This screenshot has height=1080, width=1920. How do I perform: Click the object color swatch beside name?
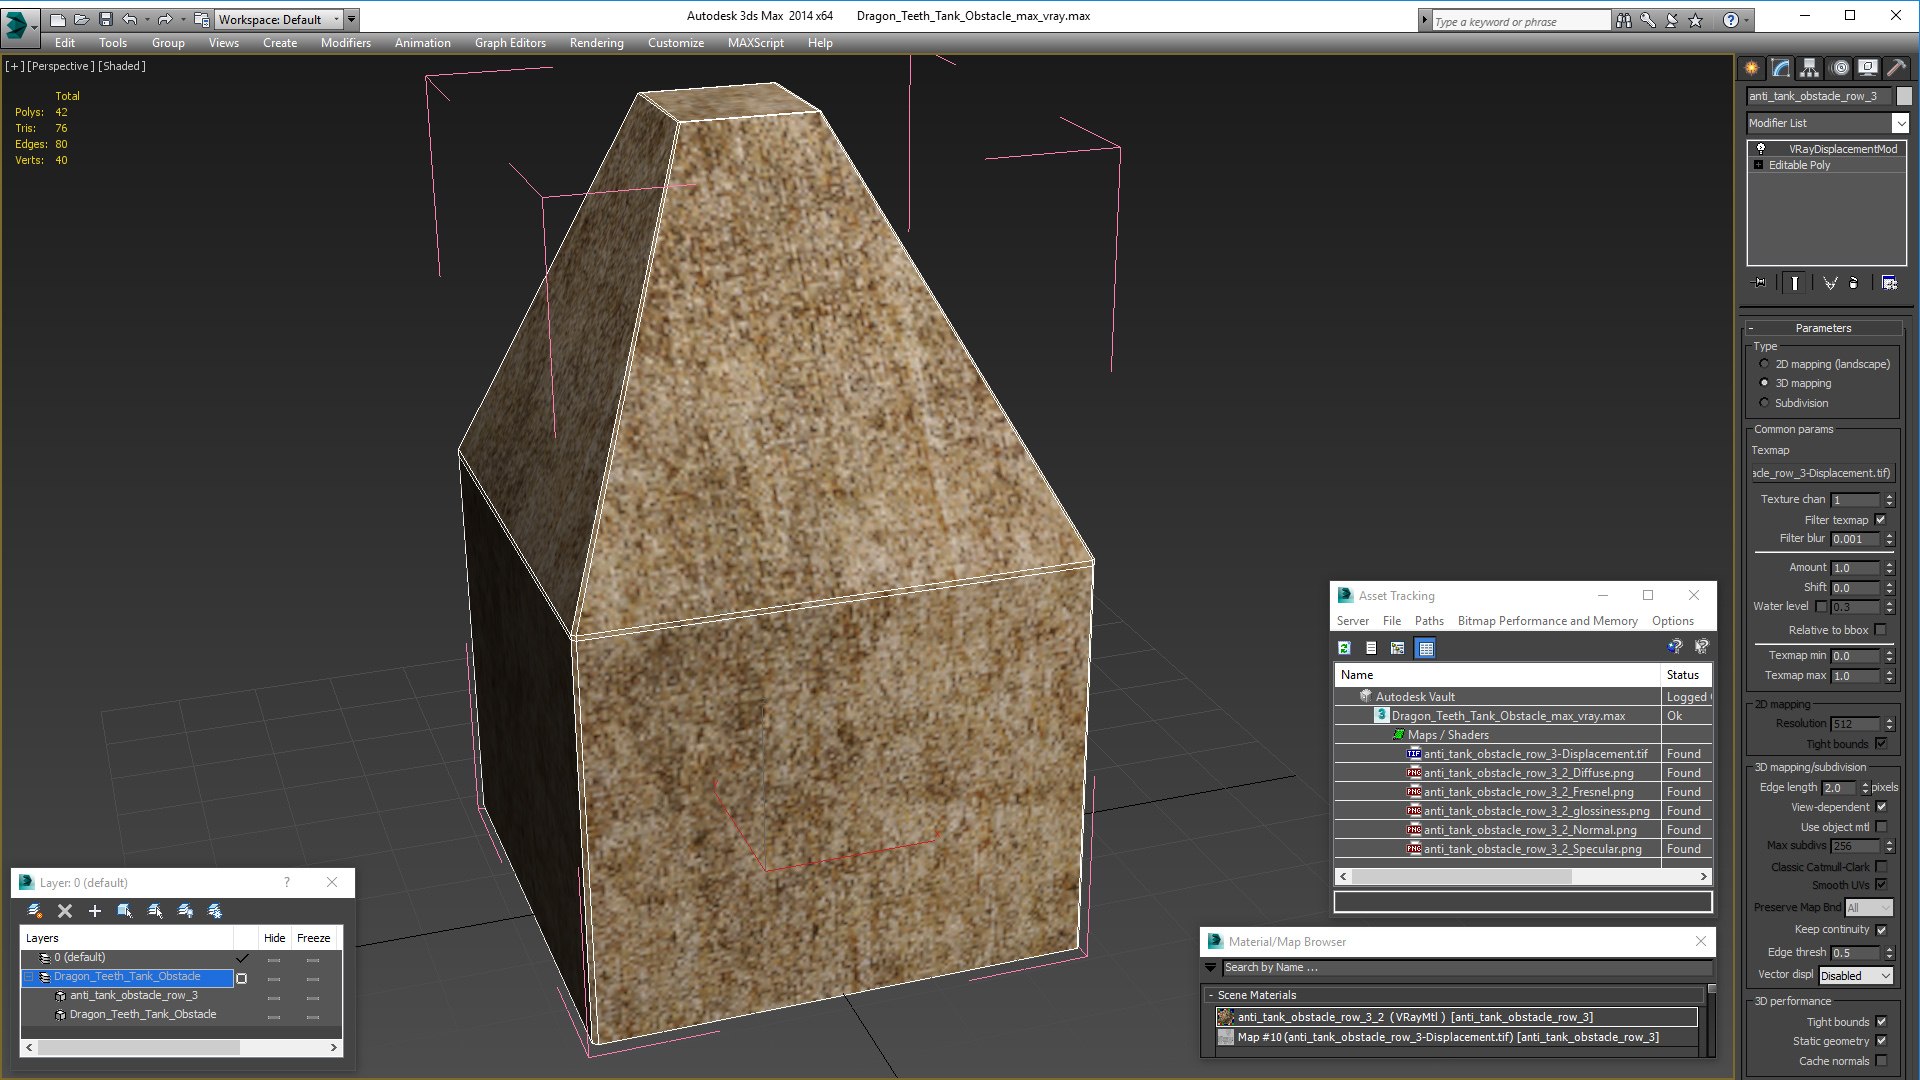[x=1904, y=96]
